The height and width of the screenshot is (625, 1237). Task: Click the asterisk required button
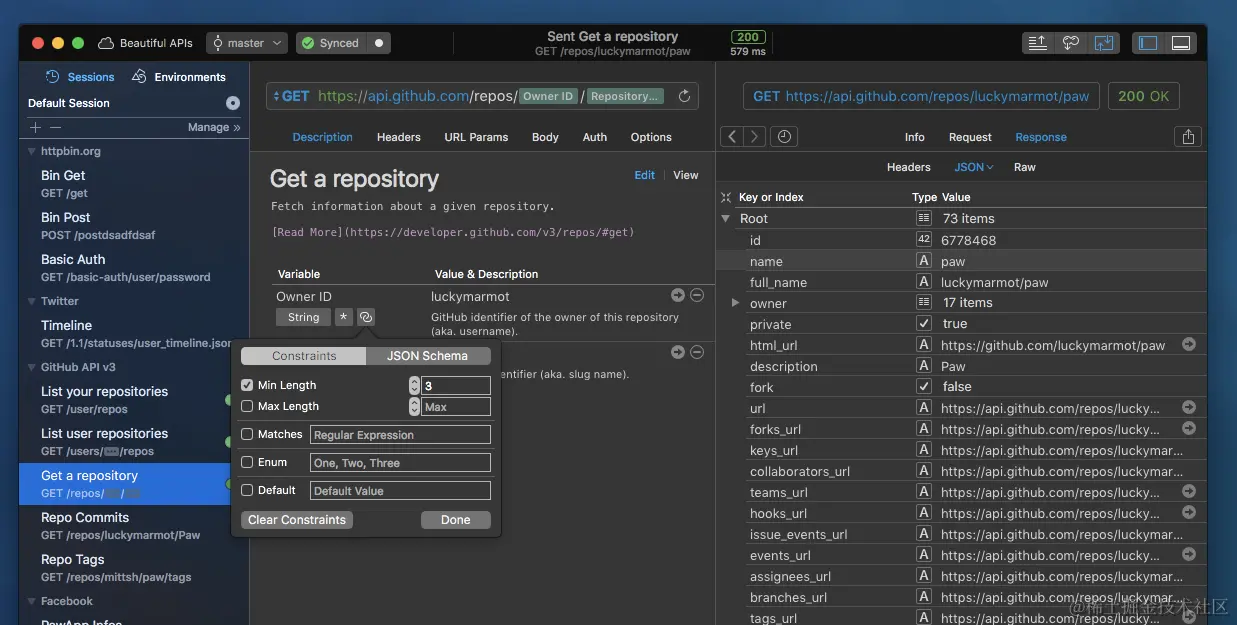(344, 317)
